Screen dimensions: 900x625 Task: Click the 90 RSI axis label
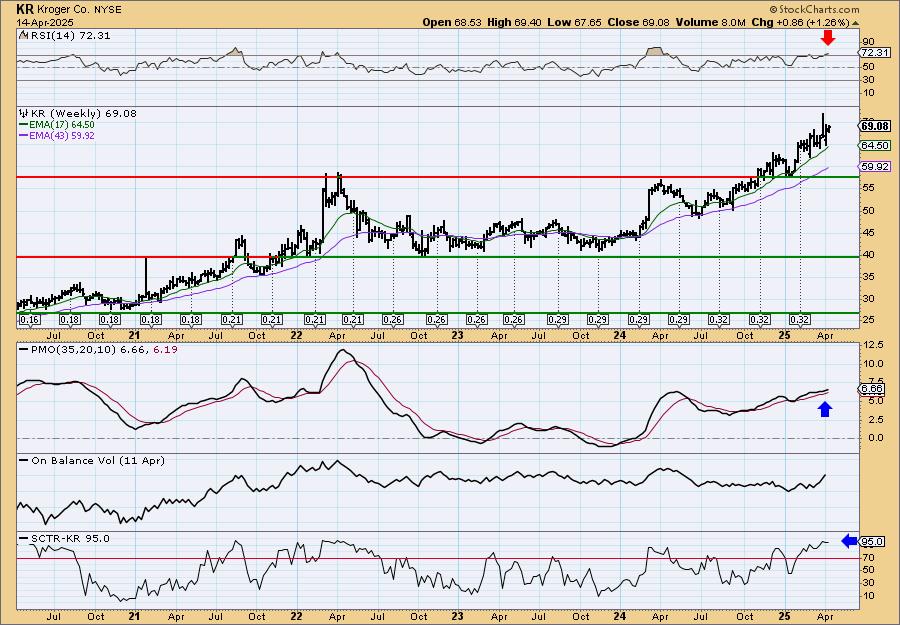[x=868, y=42]
